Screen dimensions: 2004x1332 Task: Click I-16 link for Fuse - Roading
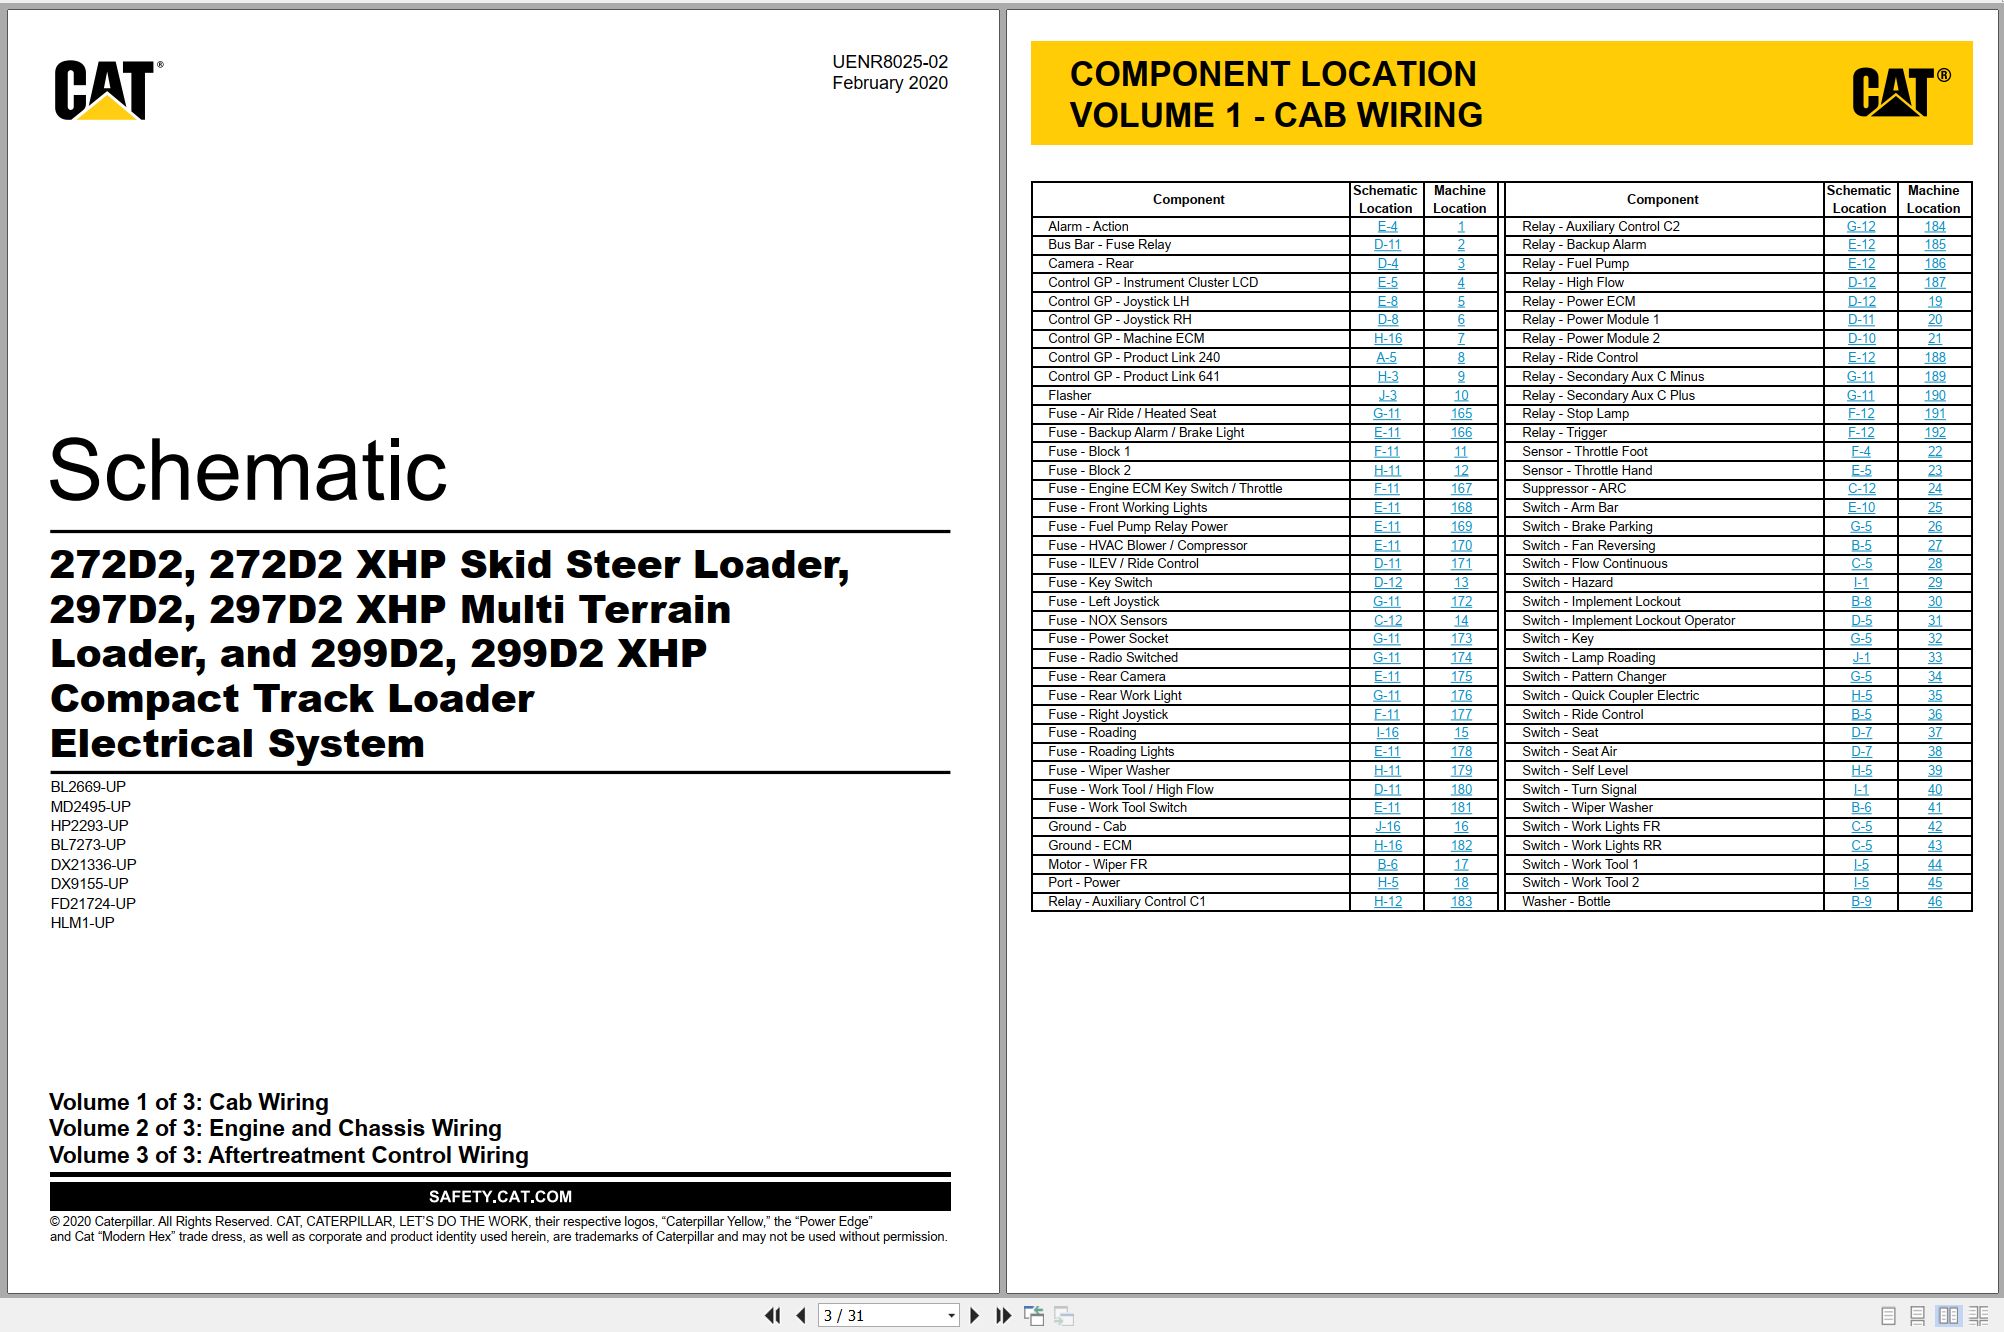point(1387,733)
